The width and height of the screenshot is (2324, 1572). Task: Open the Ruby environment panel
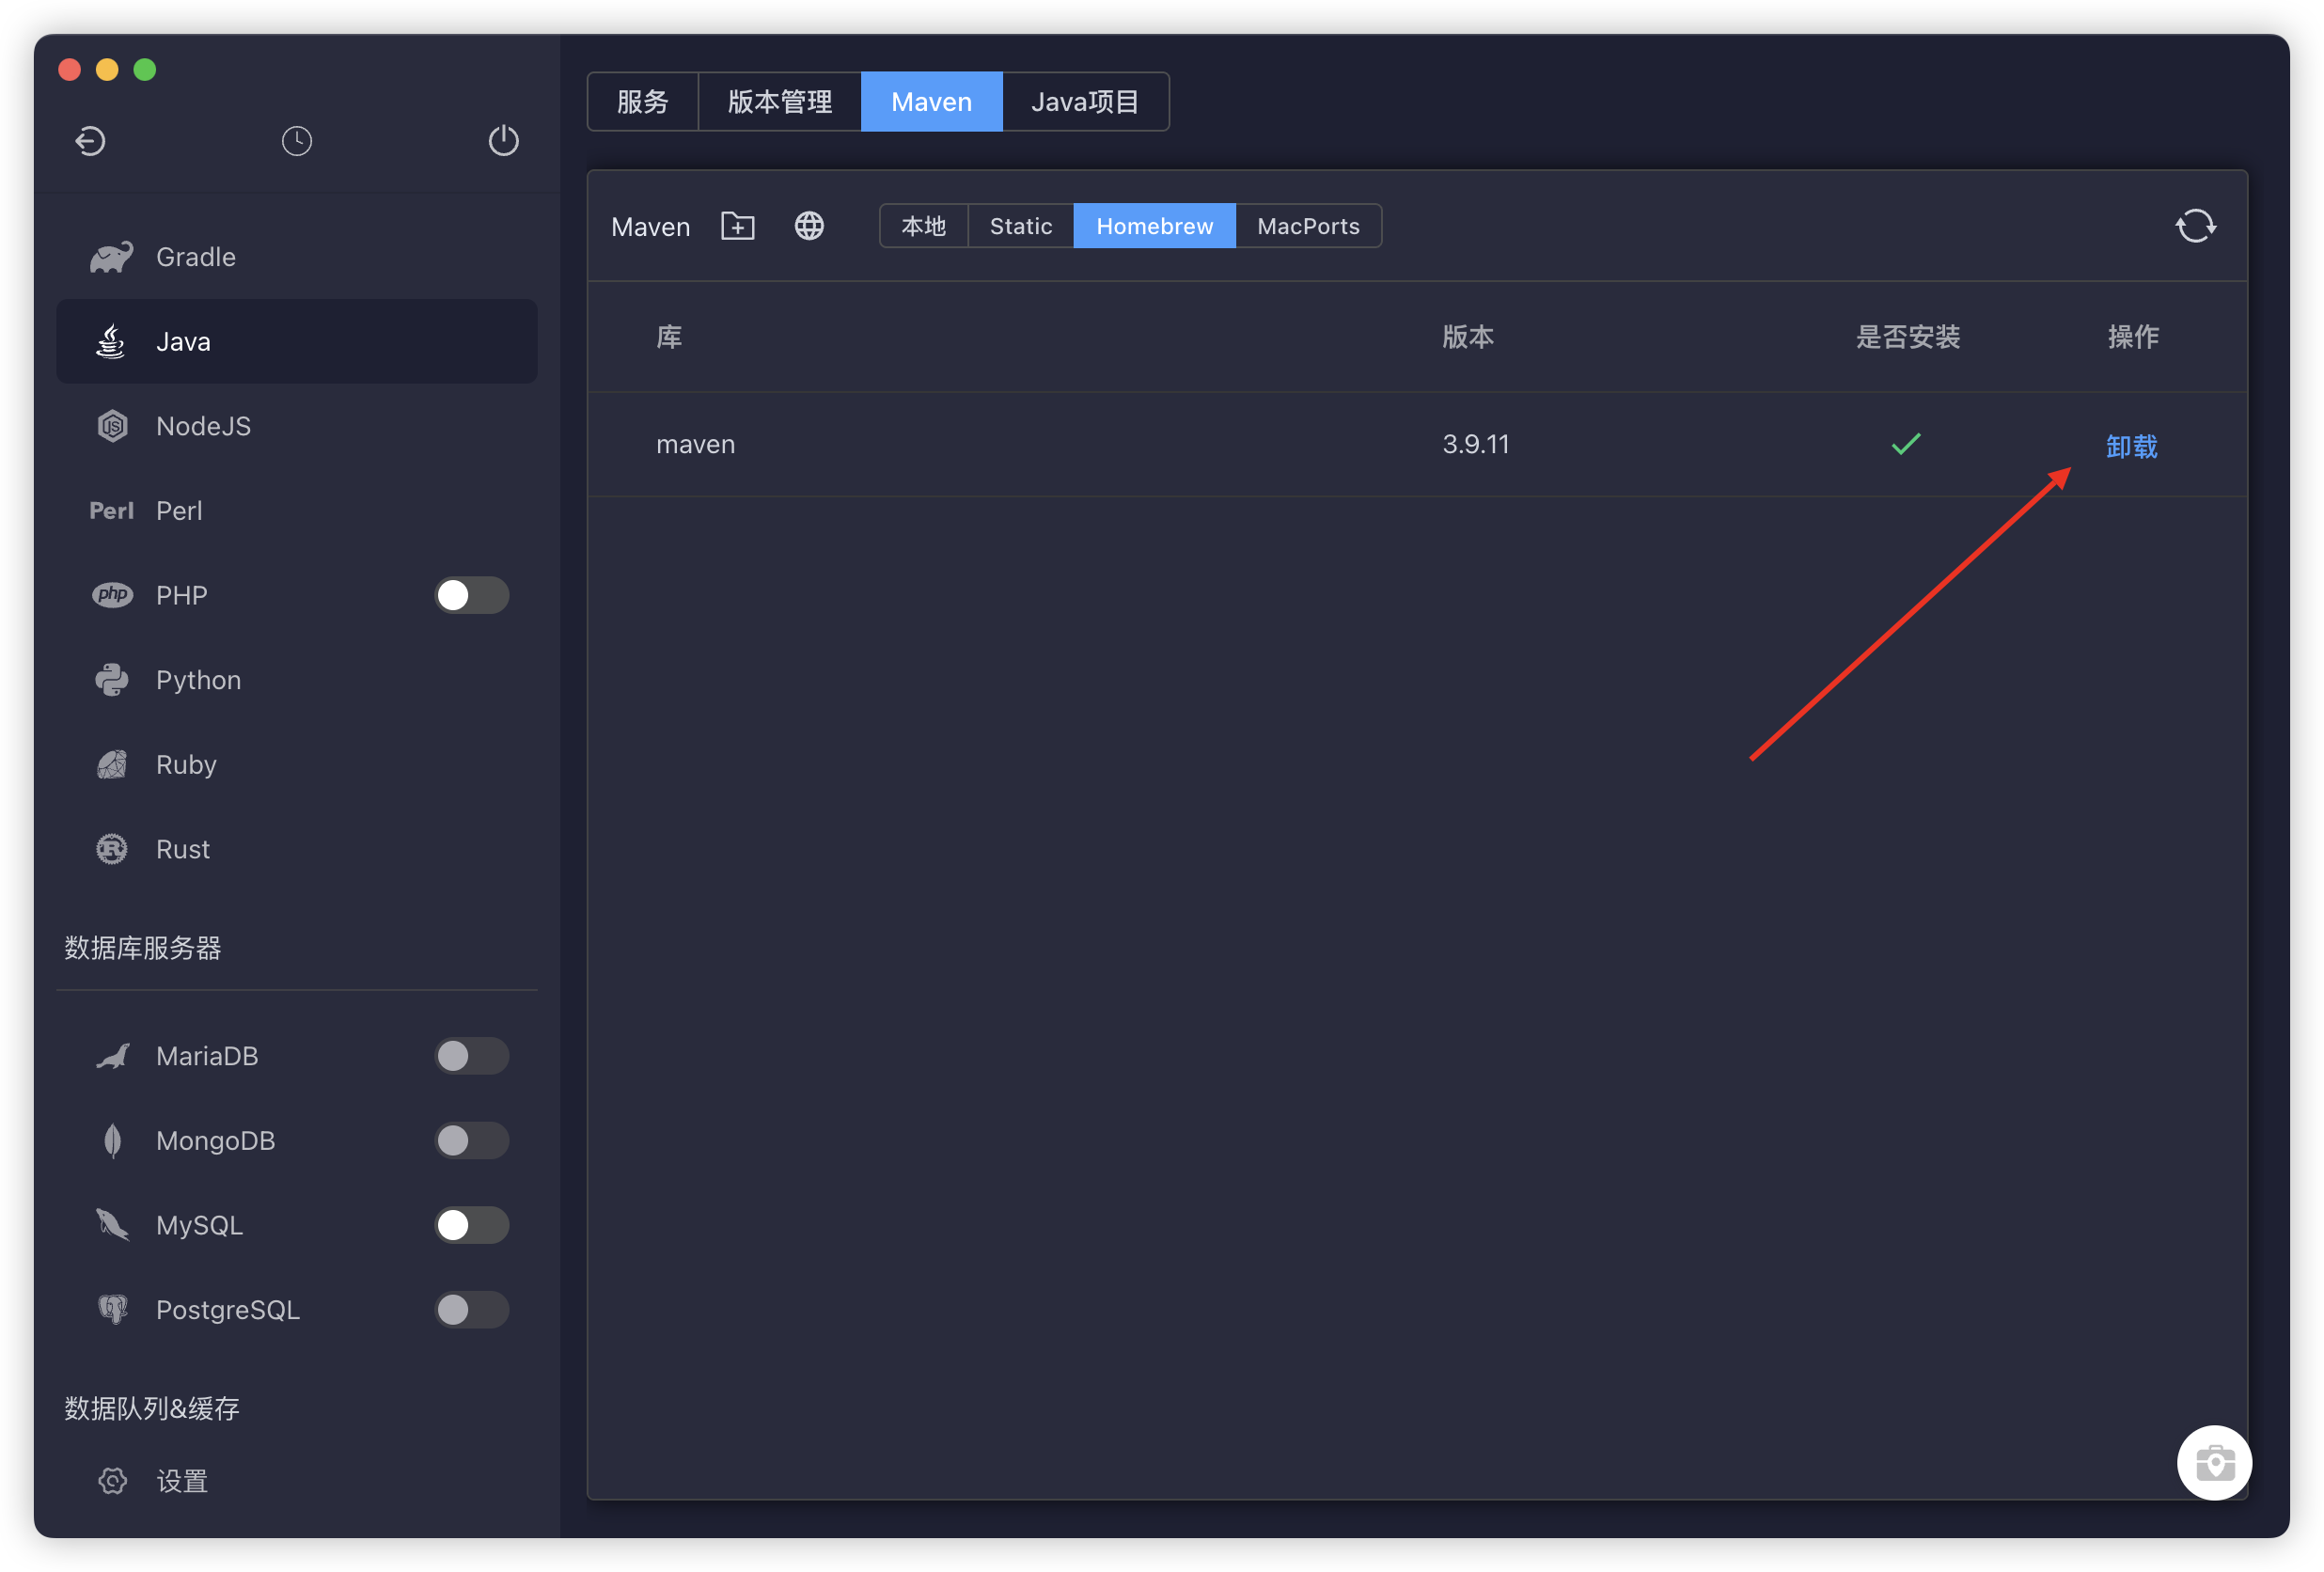[x=185, y=764]
